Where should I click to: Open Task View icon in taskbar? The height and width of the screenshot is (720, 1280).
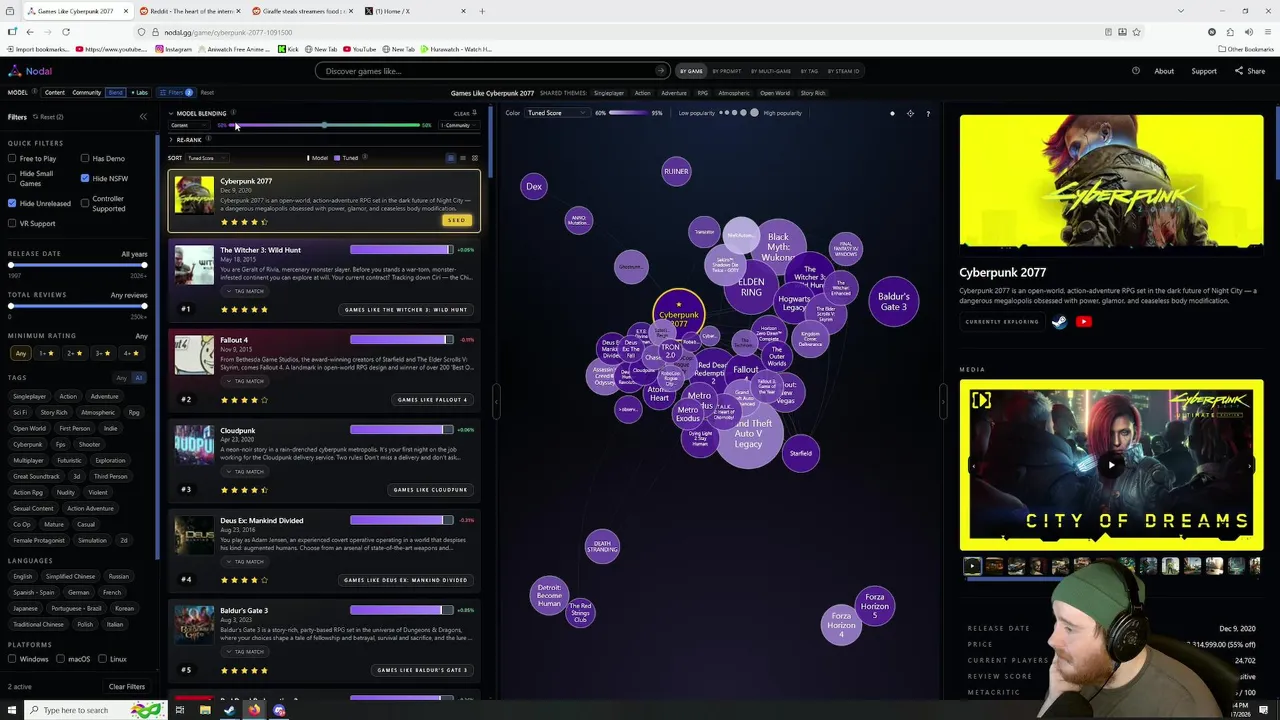coord(180,710)
